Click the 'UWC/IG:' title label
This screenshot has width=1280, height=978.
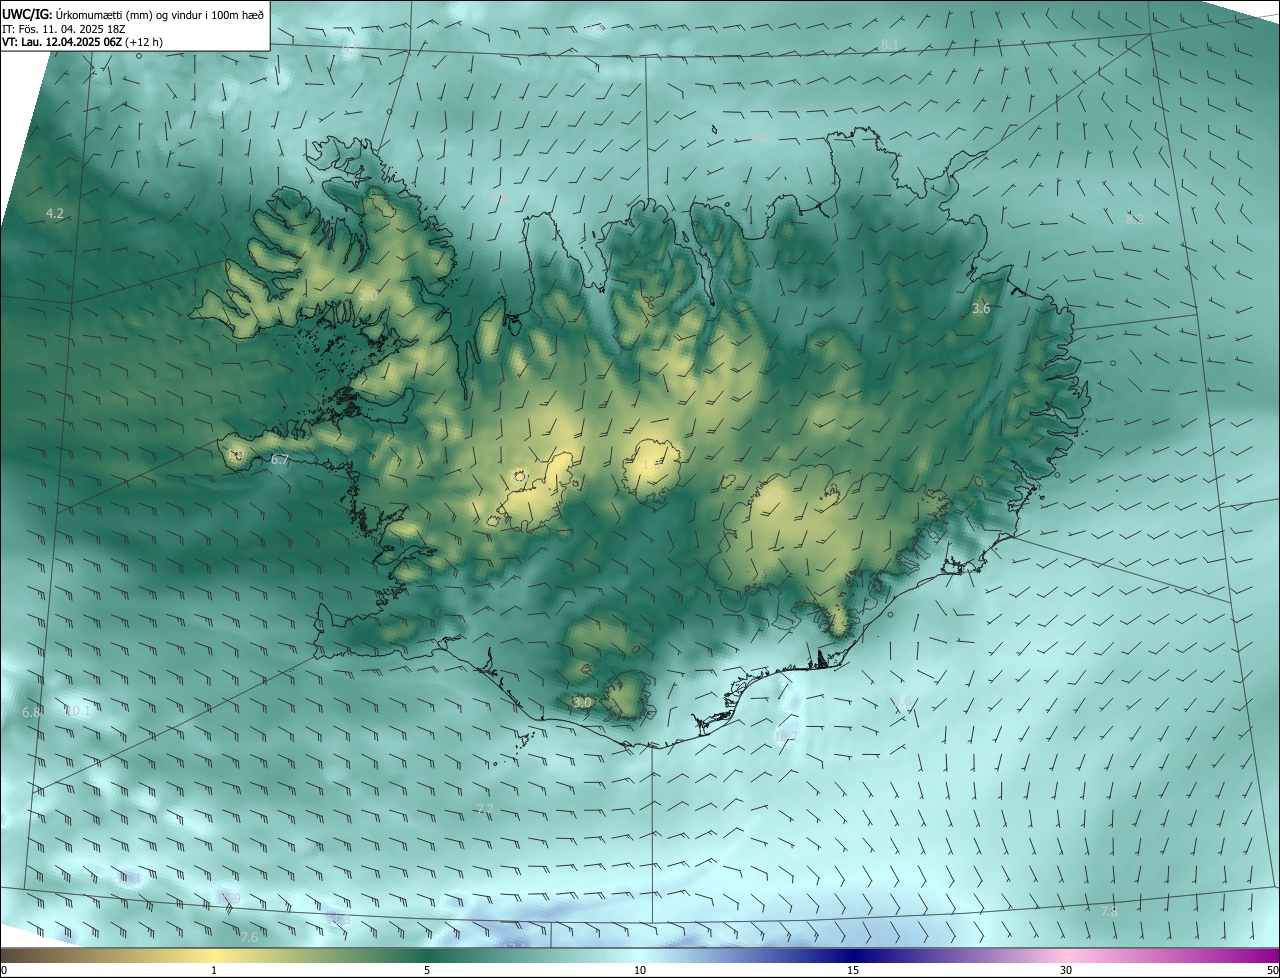[x=27, y=14]
